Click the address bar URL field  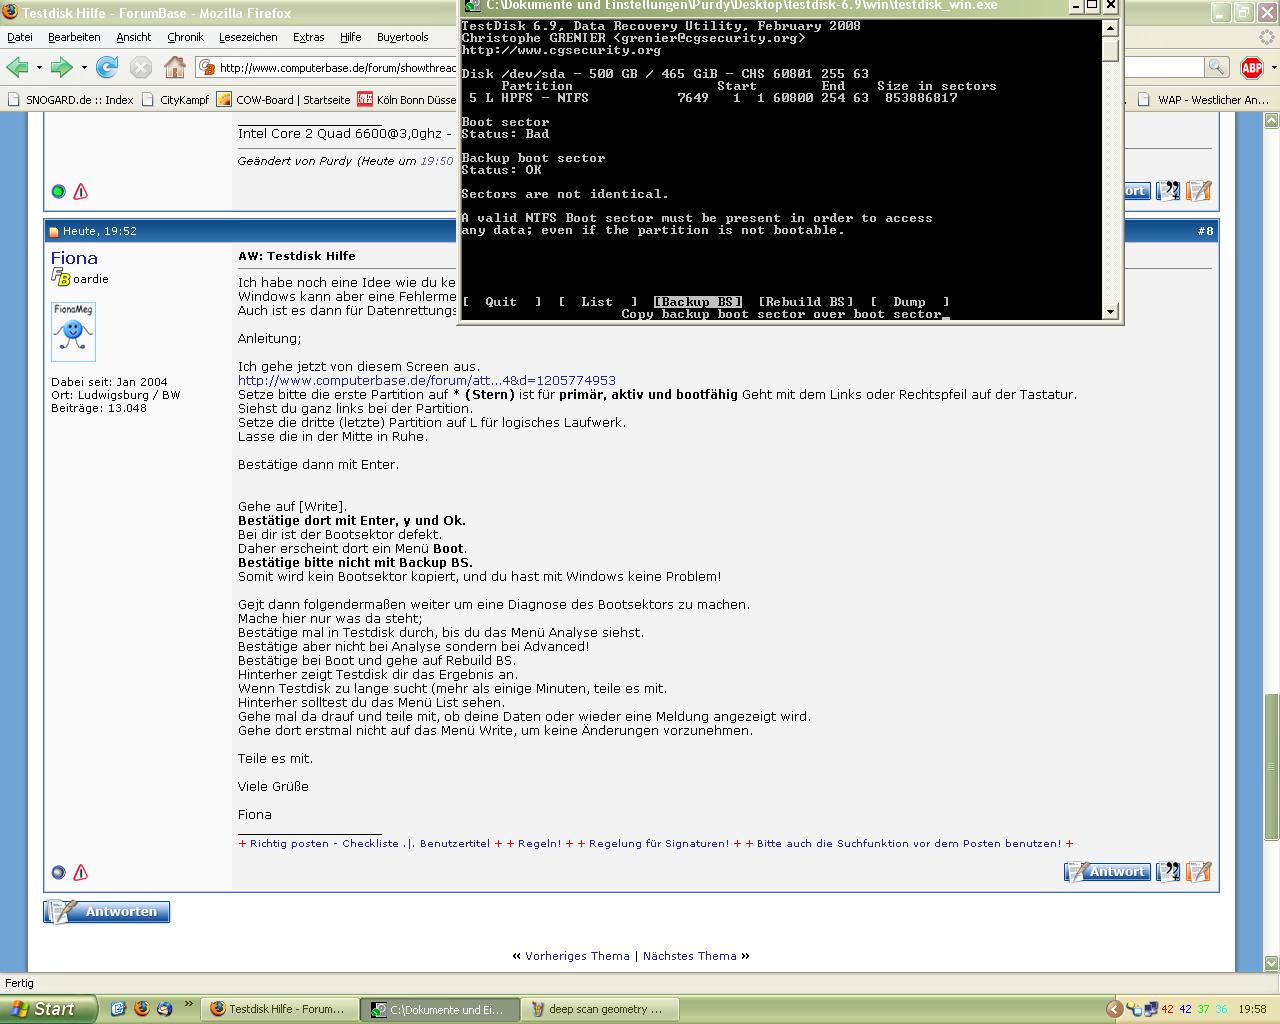[336, 67]
